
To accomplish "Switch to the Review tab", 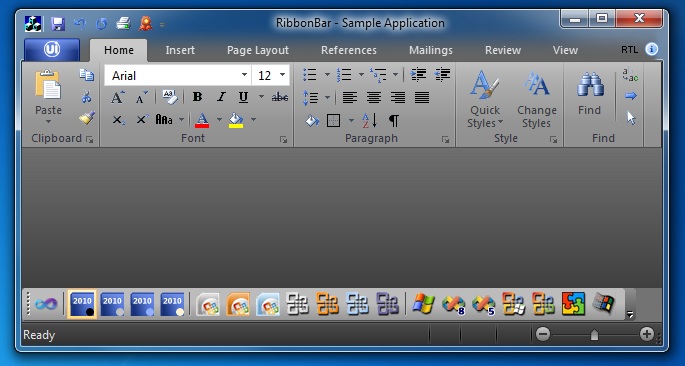I will click(503, 50).
